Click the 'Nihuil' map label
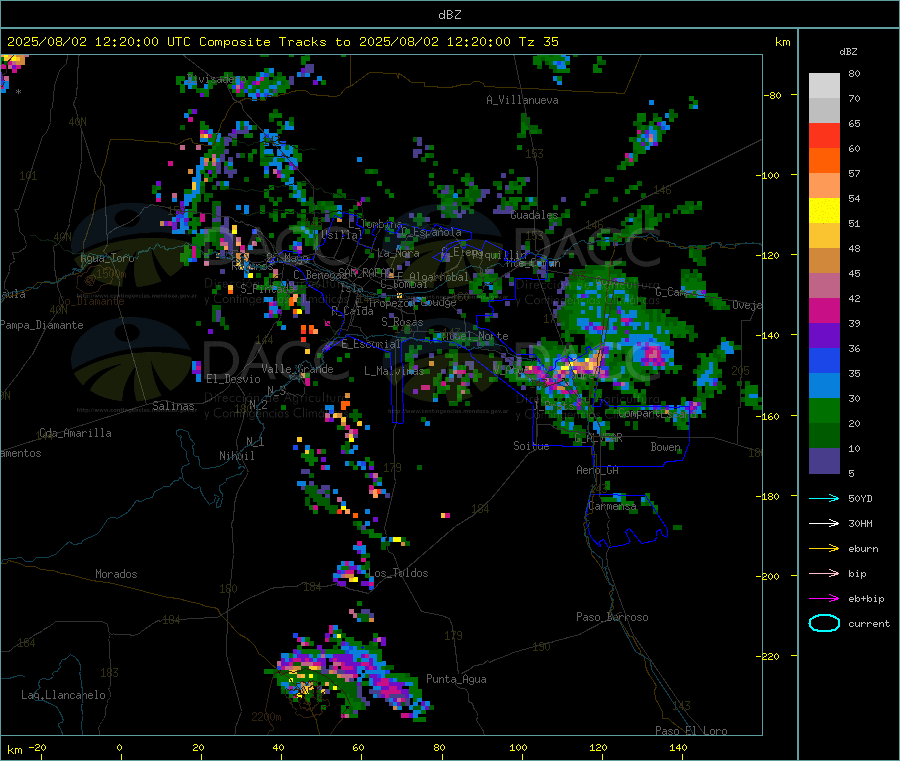Image resolution: width=900 pixels, height=761 pixels. click(x=236, y=456)
